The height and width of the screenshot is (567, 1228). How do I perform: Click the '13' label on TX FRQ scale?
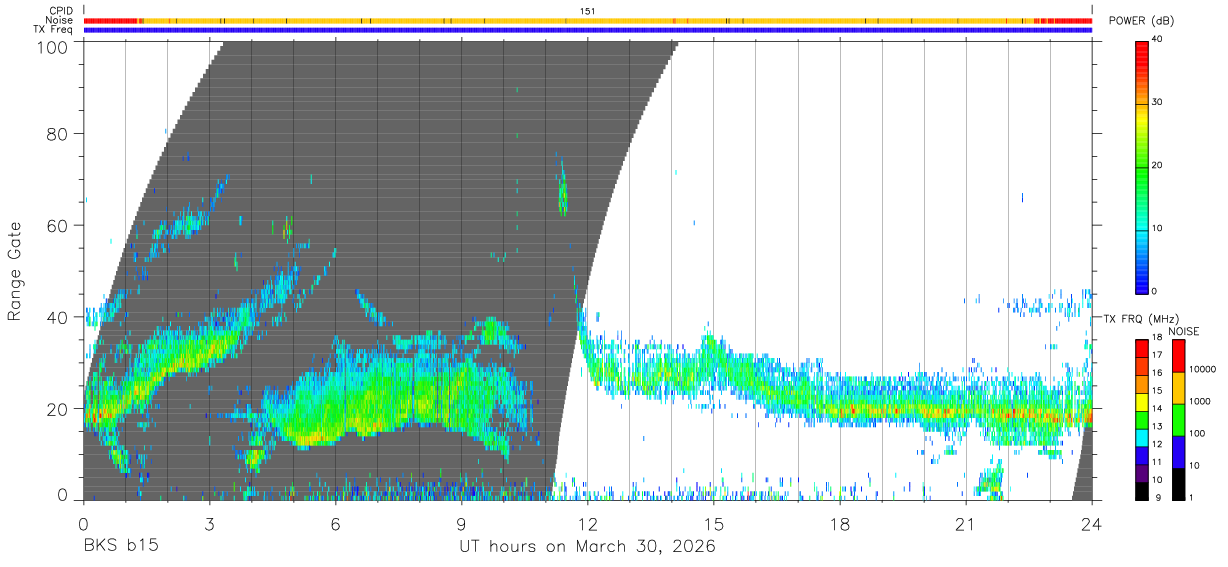tap(1157, 427)
